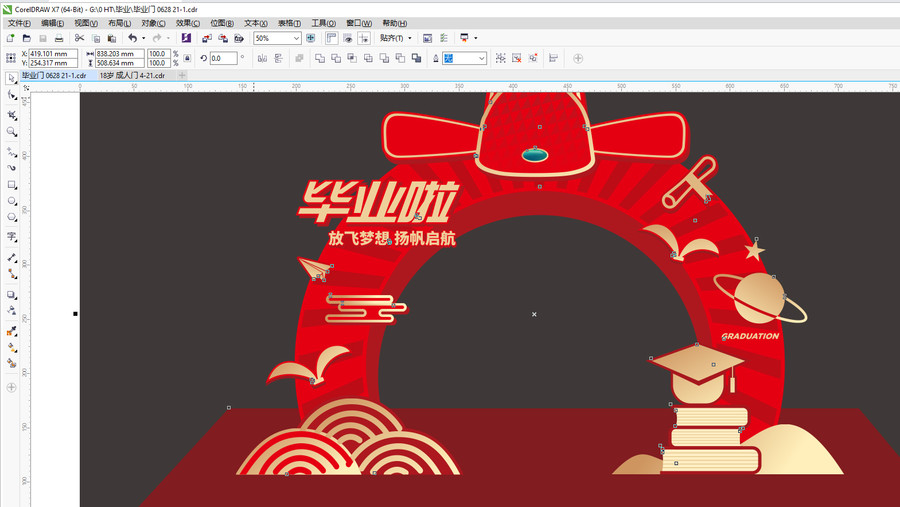This screenshot has height=507, width=900.
Task: Cut selection with scissors icon
Action: [x=79, y=38]
